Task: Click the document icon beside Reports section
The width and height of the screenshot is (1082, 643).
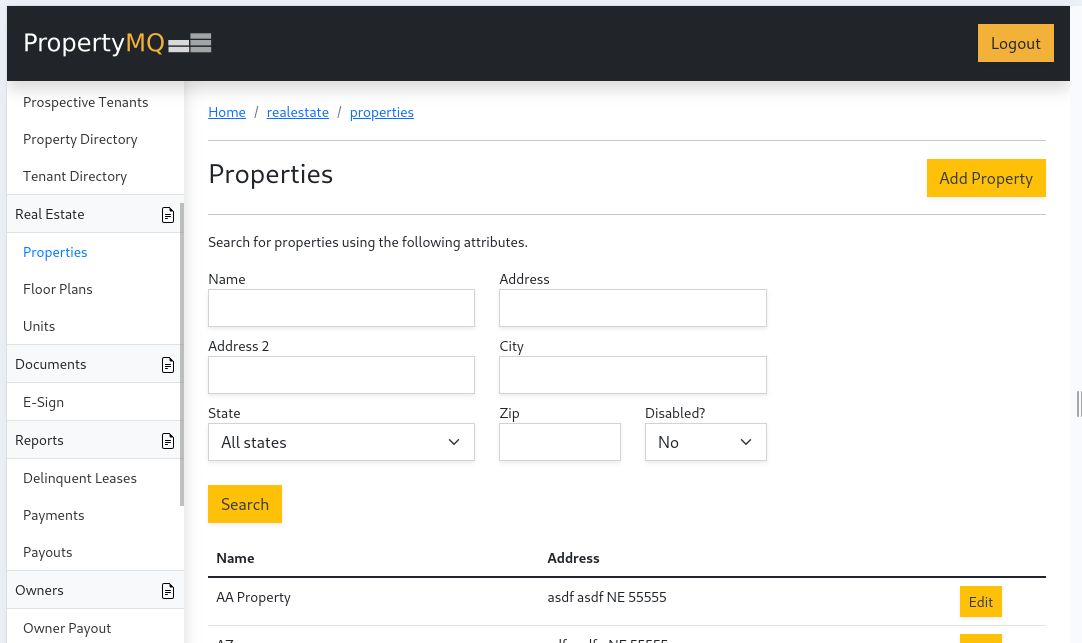Action: point(168,441)
